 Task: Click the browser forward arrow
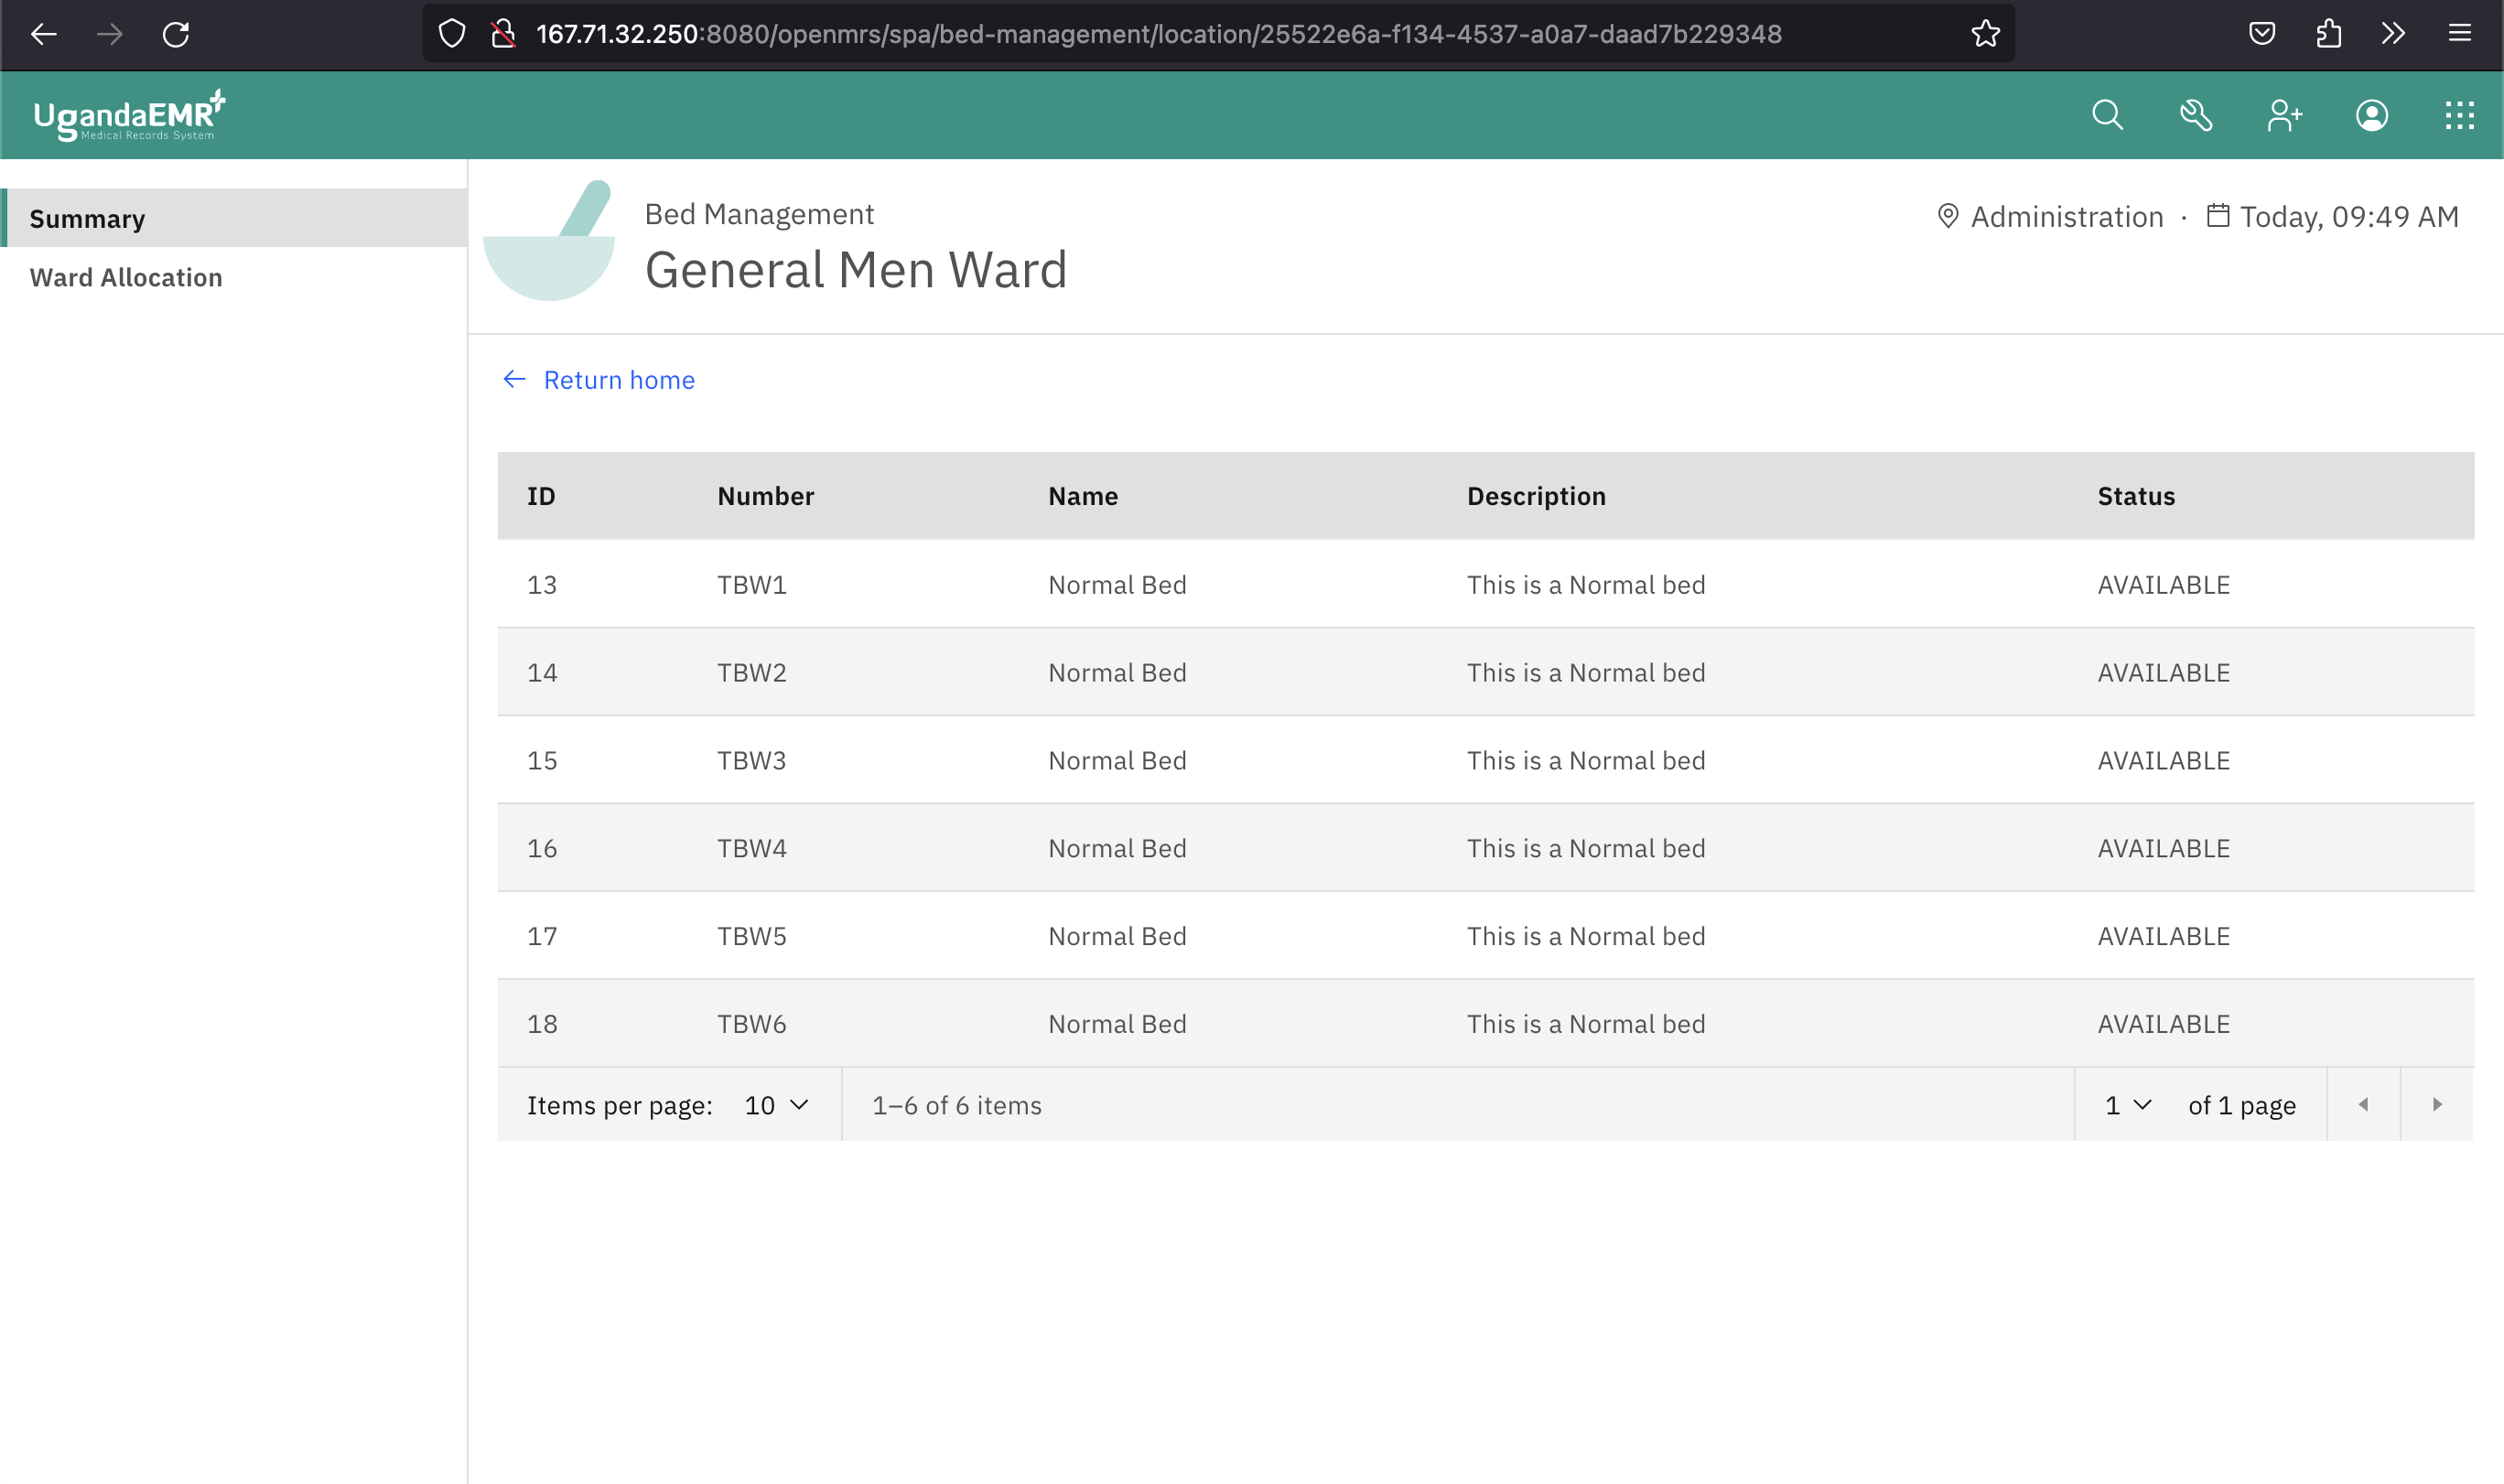point(110,34)
